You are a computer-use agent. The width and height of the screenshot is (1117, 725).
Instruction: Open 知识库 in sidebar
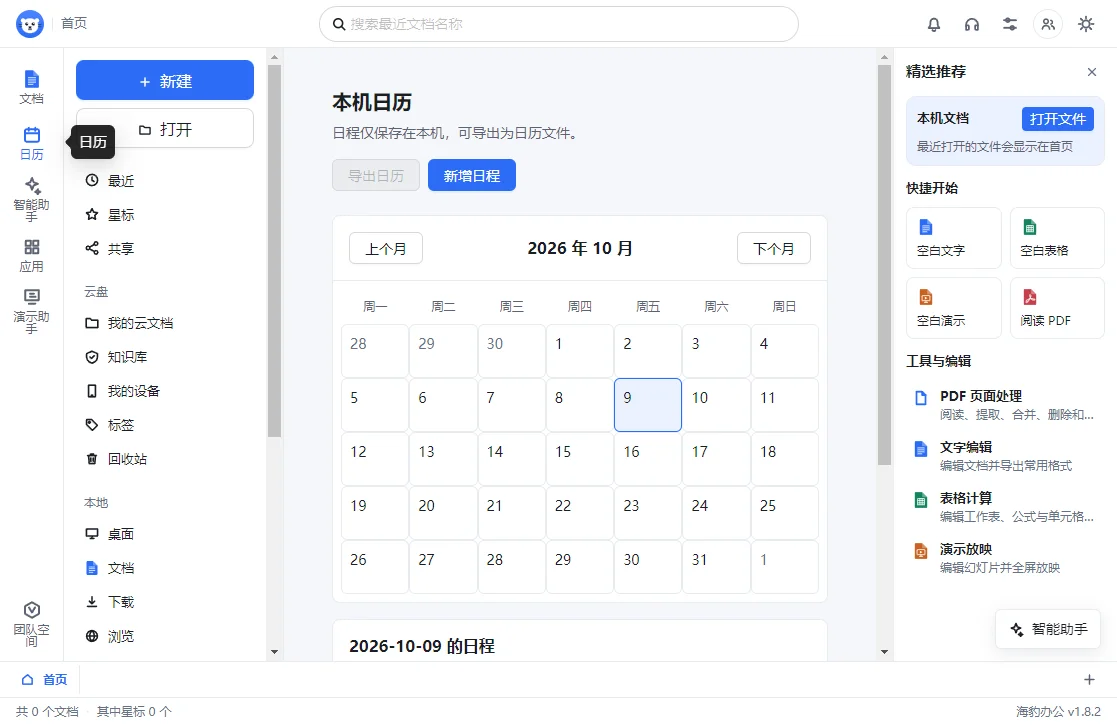point(167,357)
